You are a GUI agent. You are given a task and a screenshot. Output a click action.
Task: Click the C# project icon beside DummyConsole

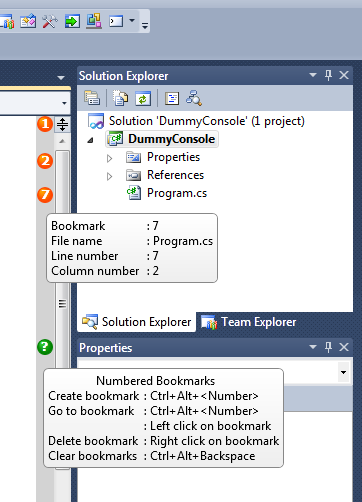pyautogui.click(x=115, y=139)
